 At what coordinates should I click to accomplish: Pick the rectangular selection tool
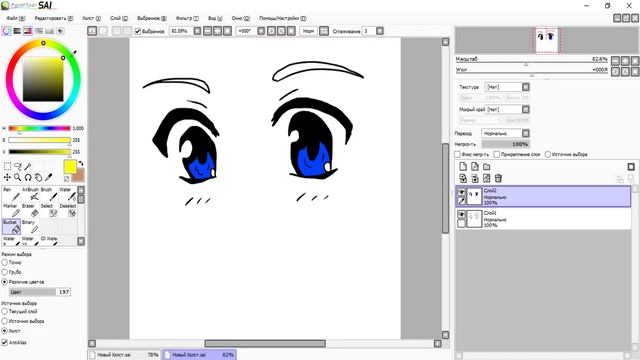pos(7,166)
